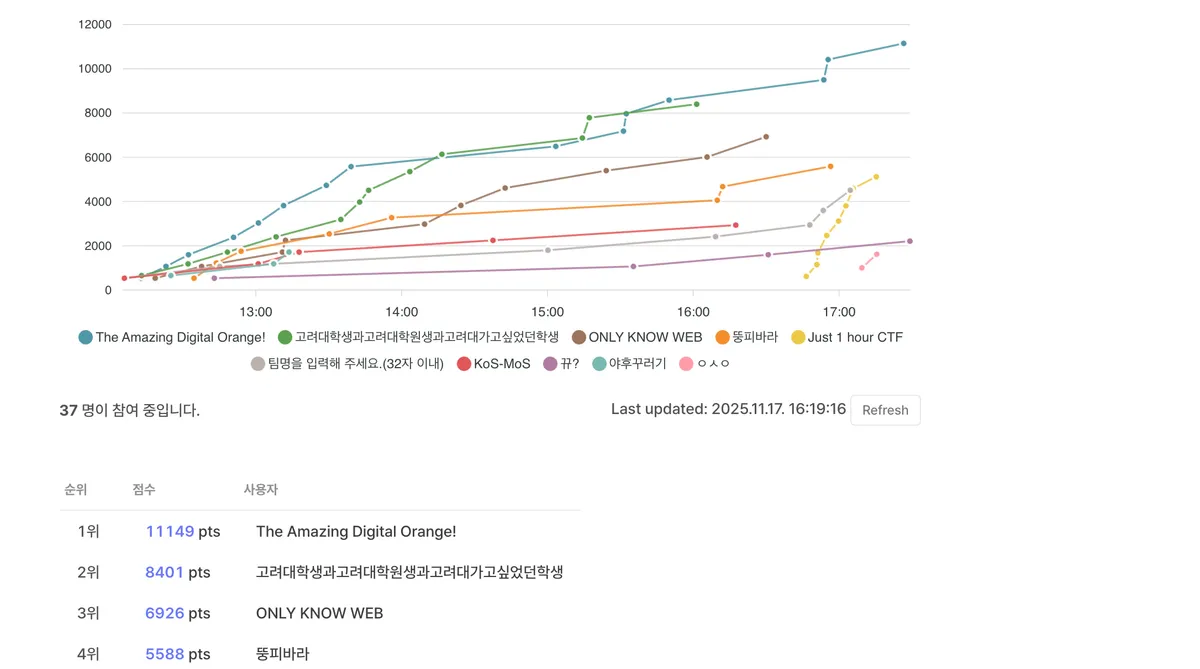
Task: Click the yellow Just 1 hour CTF legend marker
Action: [798, 337]
